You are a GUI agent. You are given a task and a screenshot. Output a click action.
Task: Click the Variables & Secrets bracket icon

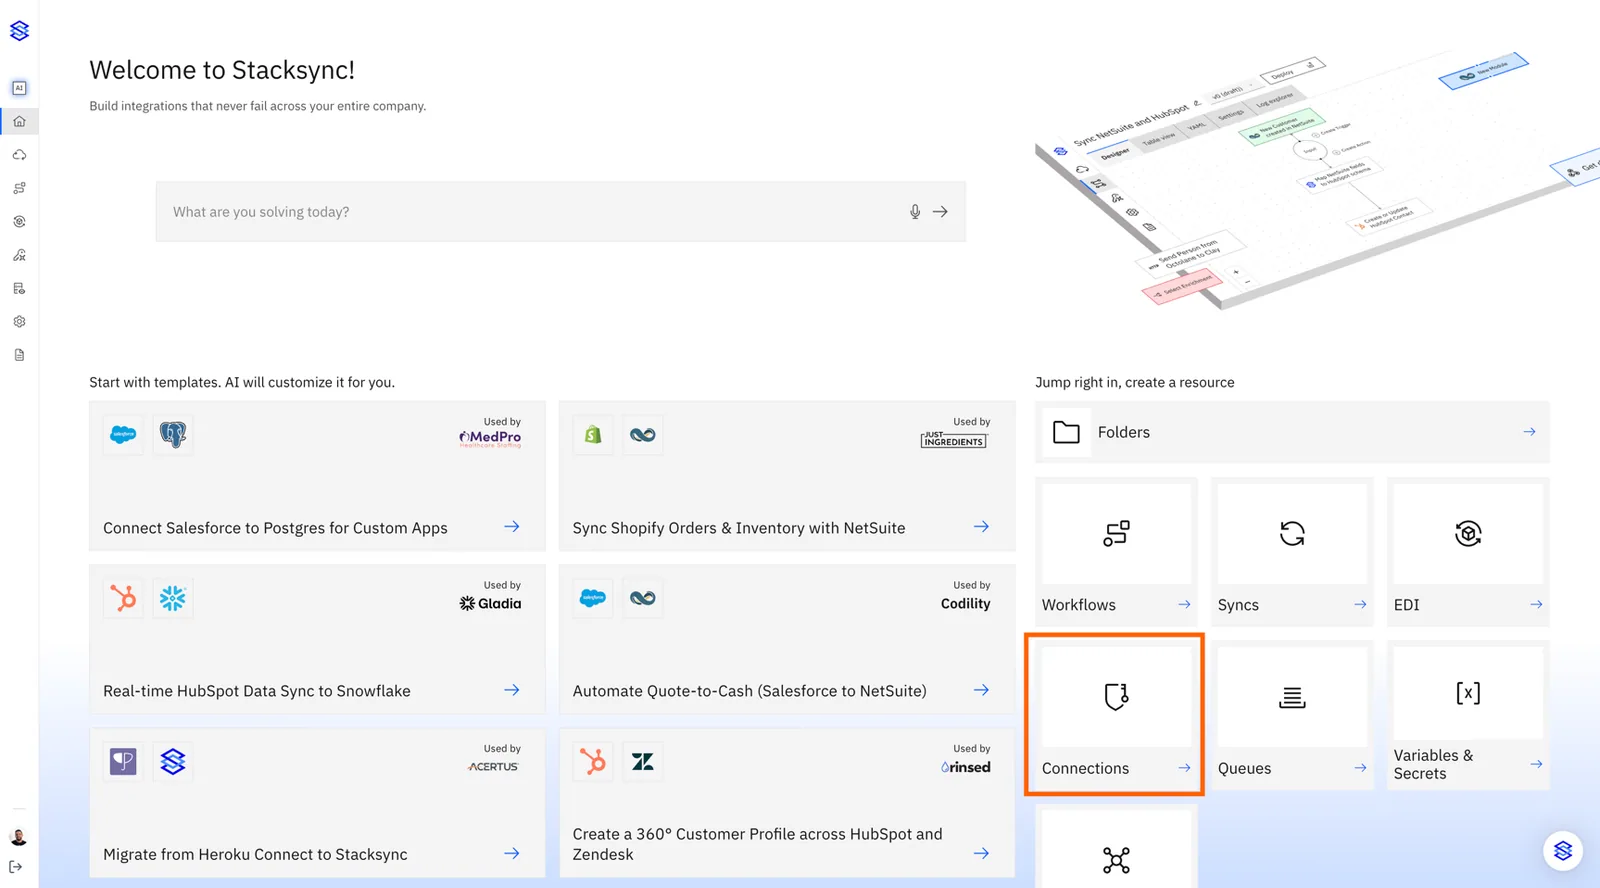[1468, 693]
